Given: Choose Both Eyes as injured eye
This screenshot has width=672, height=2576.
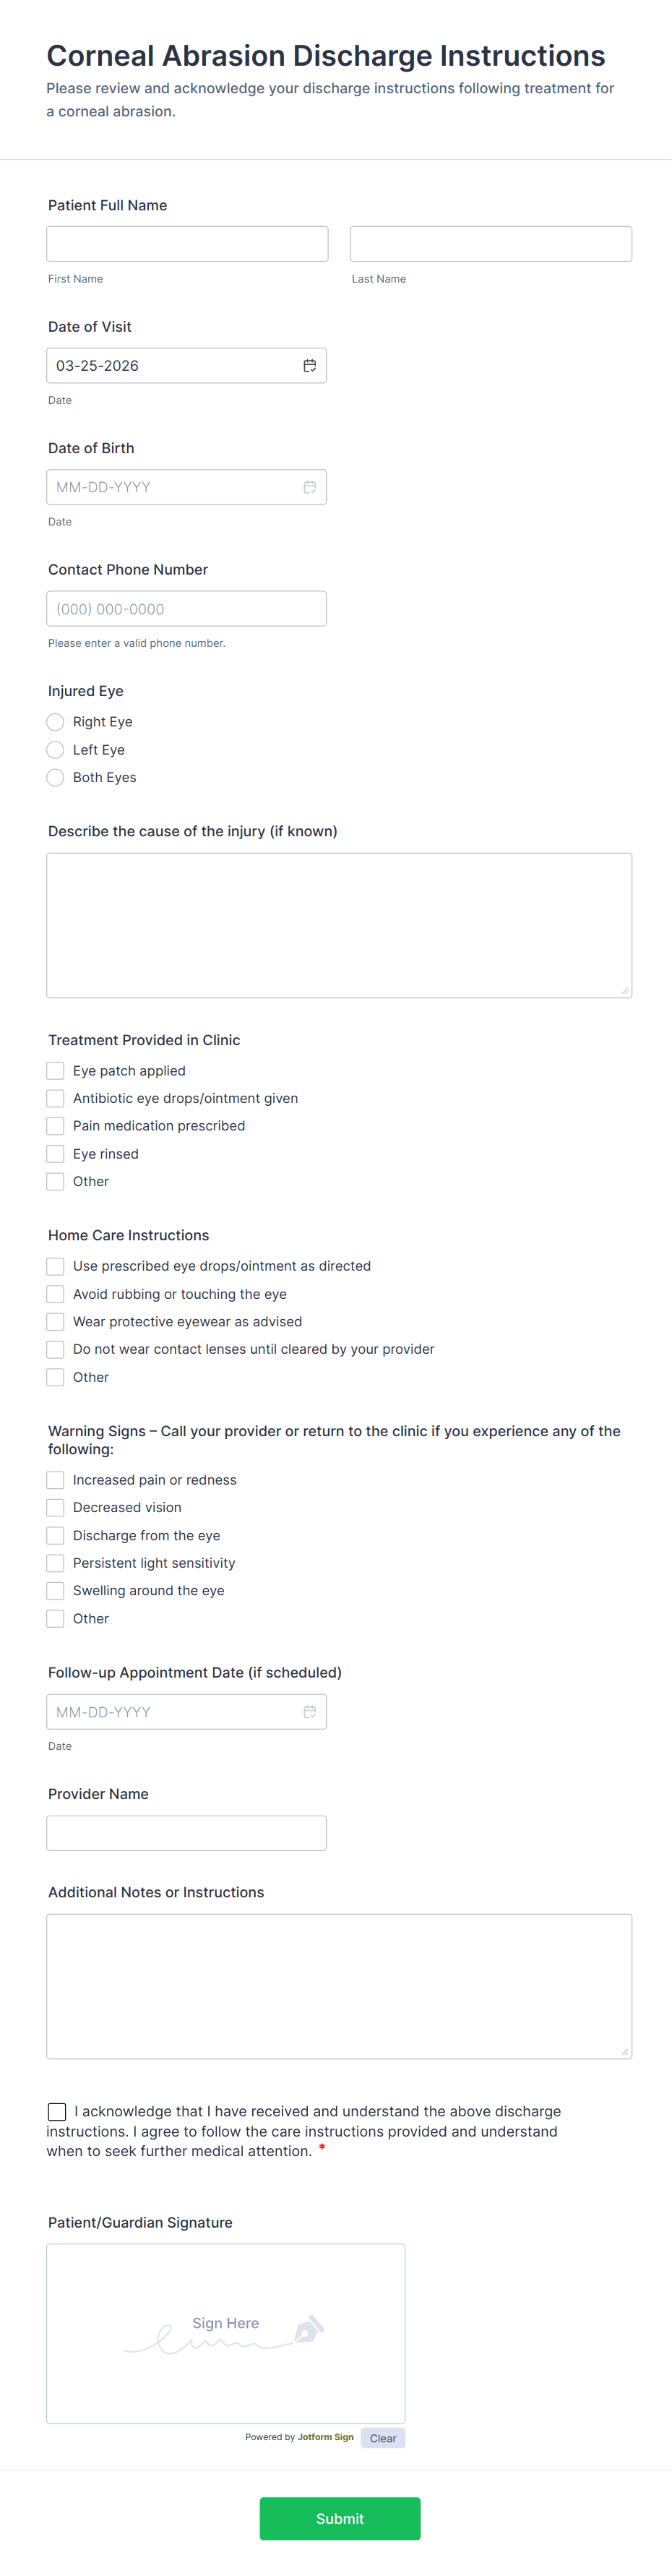Looking at the screenshot, I should pos(55,778).
